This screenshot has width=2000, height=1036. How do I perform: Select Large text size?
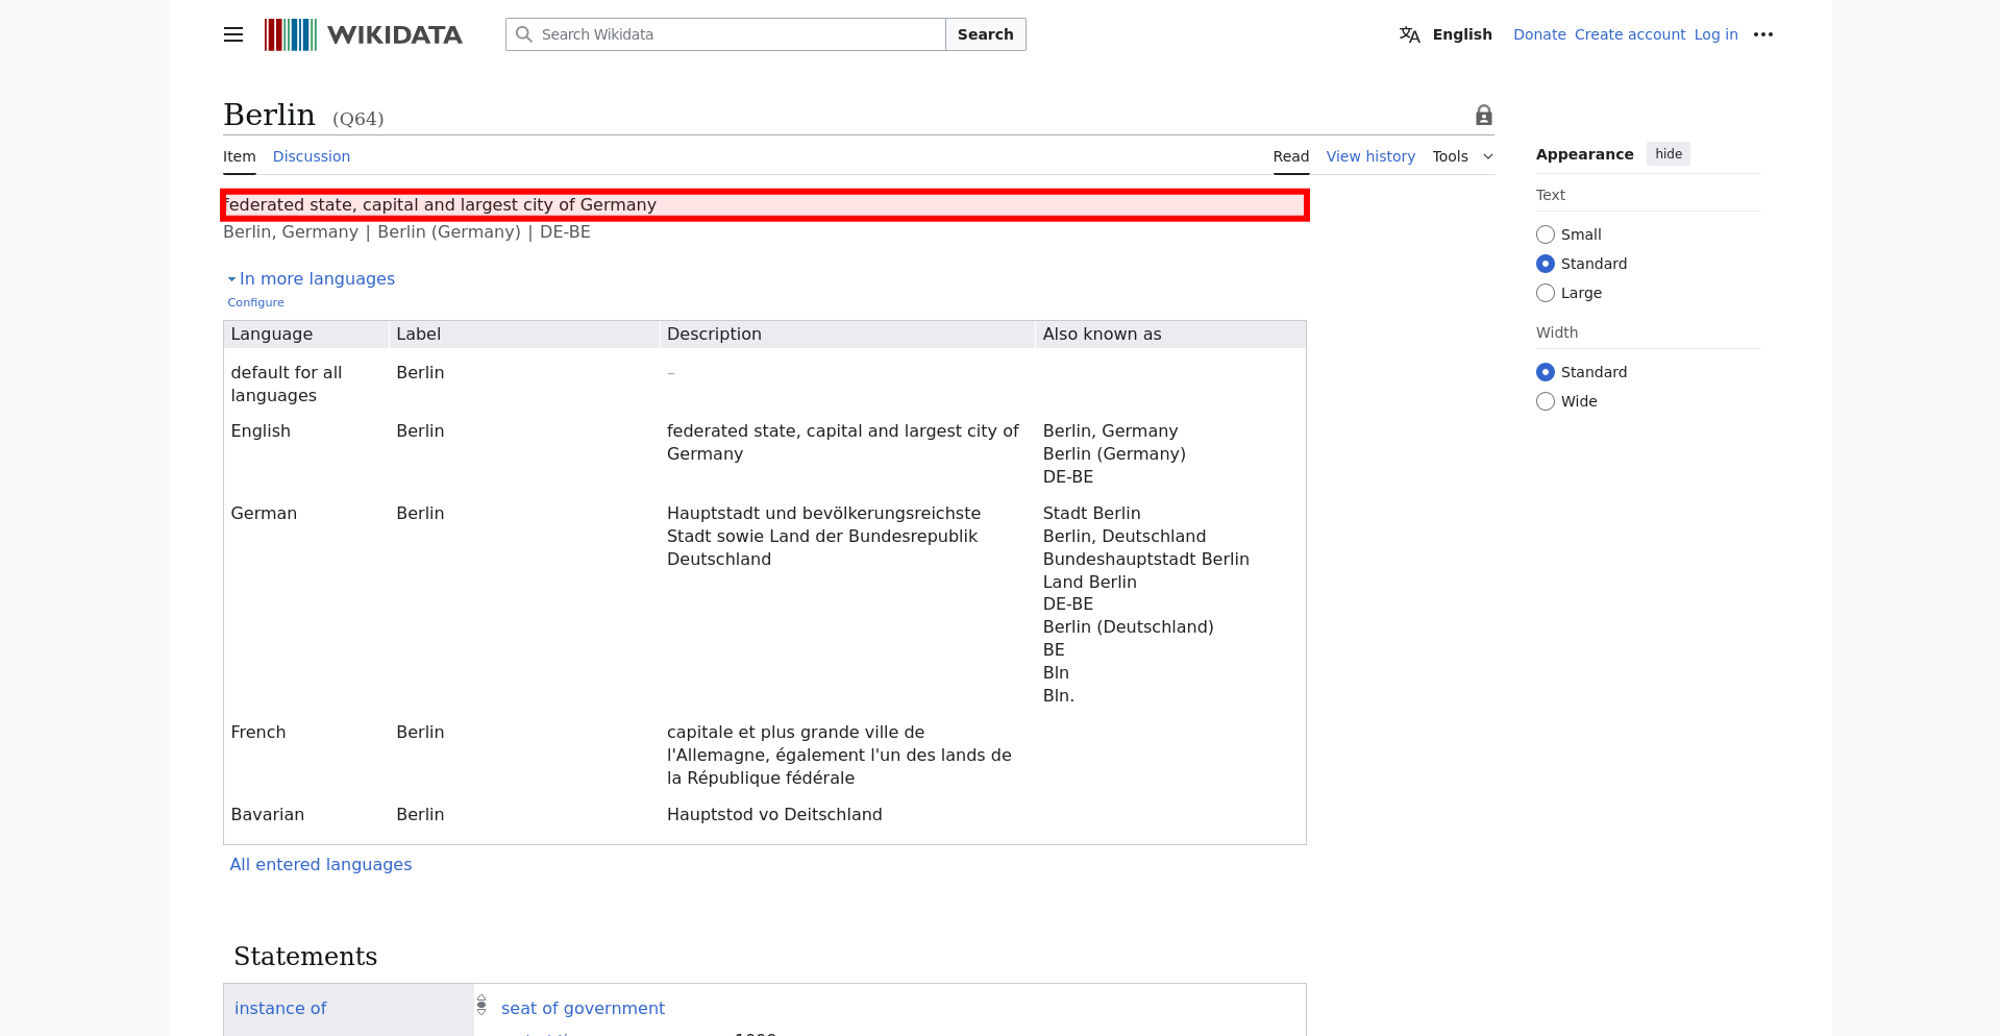(1545, 292)
